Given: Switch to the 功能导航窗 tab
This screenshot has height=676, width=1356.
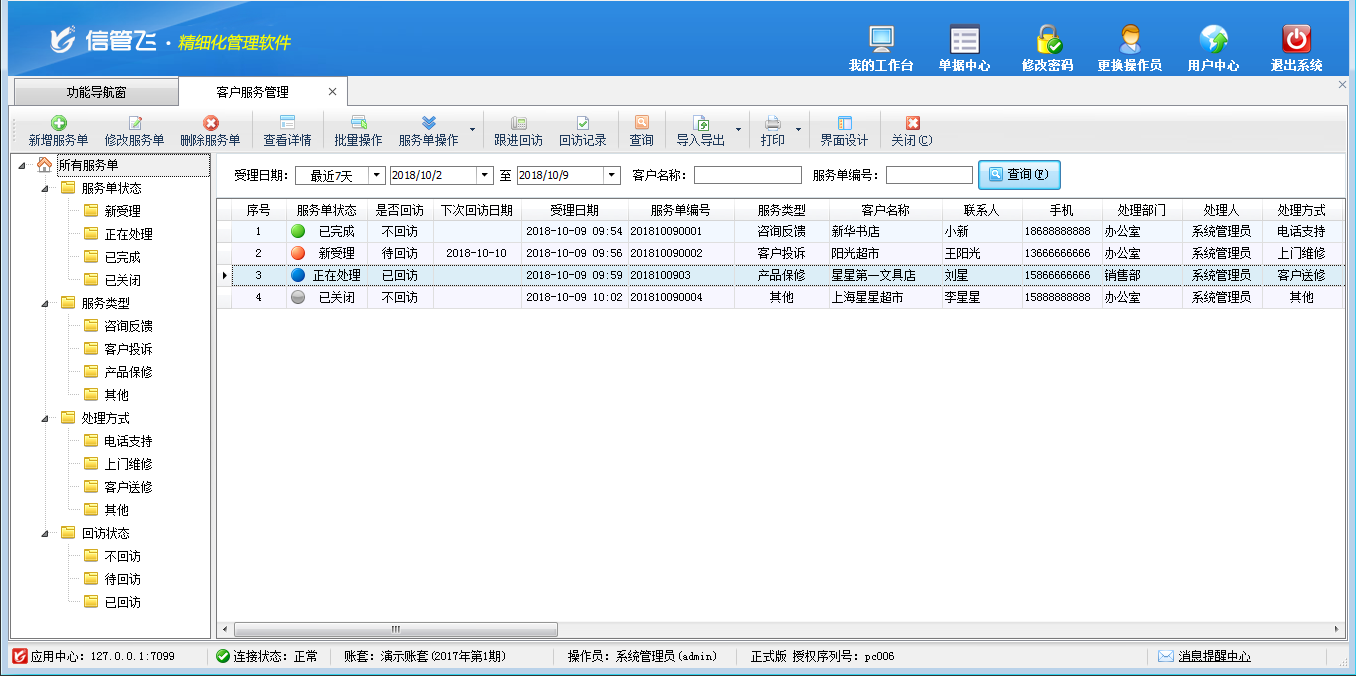Looking at the screenshot, I should click(96, 92).
